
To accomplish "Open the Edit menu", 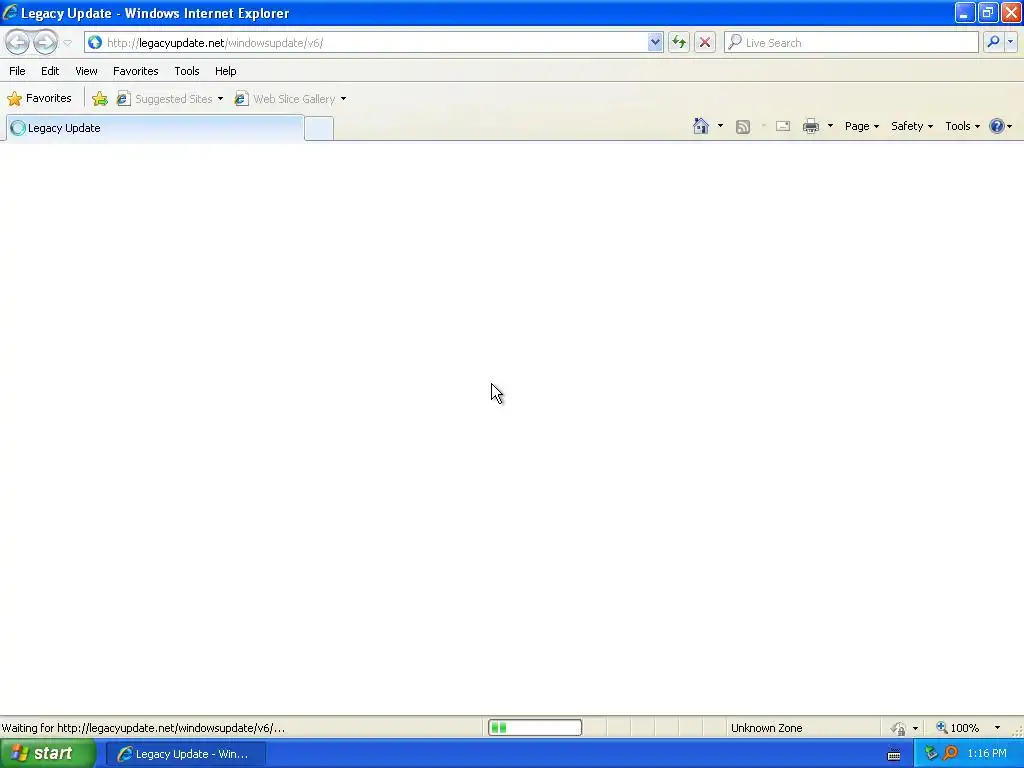I will (x=50, y=71).
